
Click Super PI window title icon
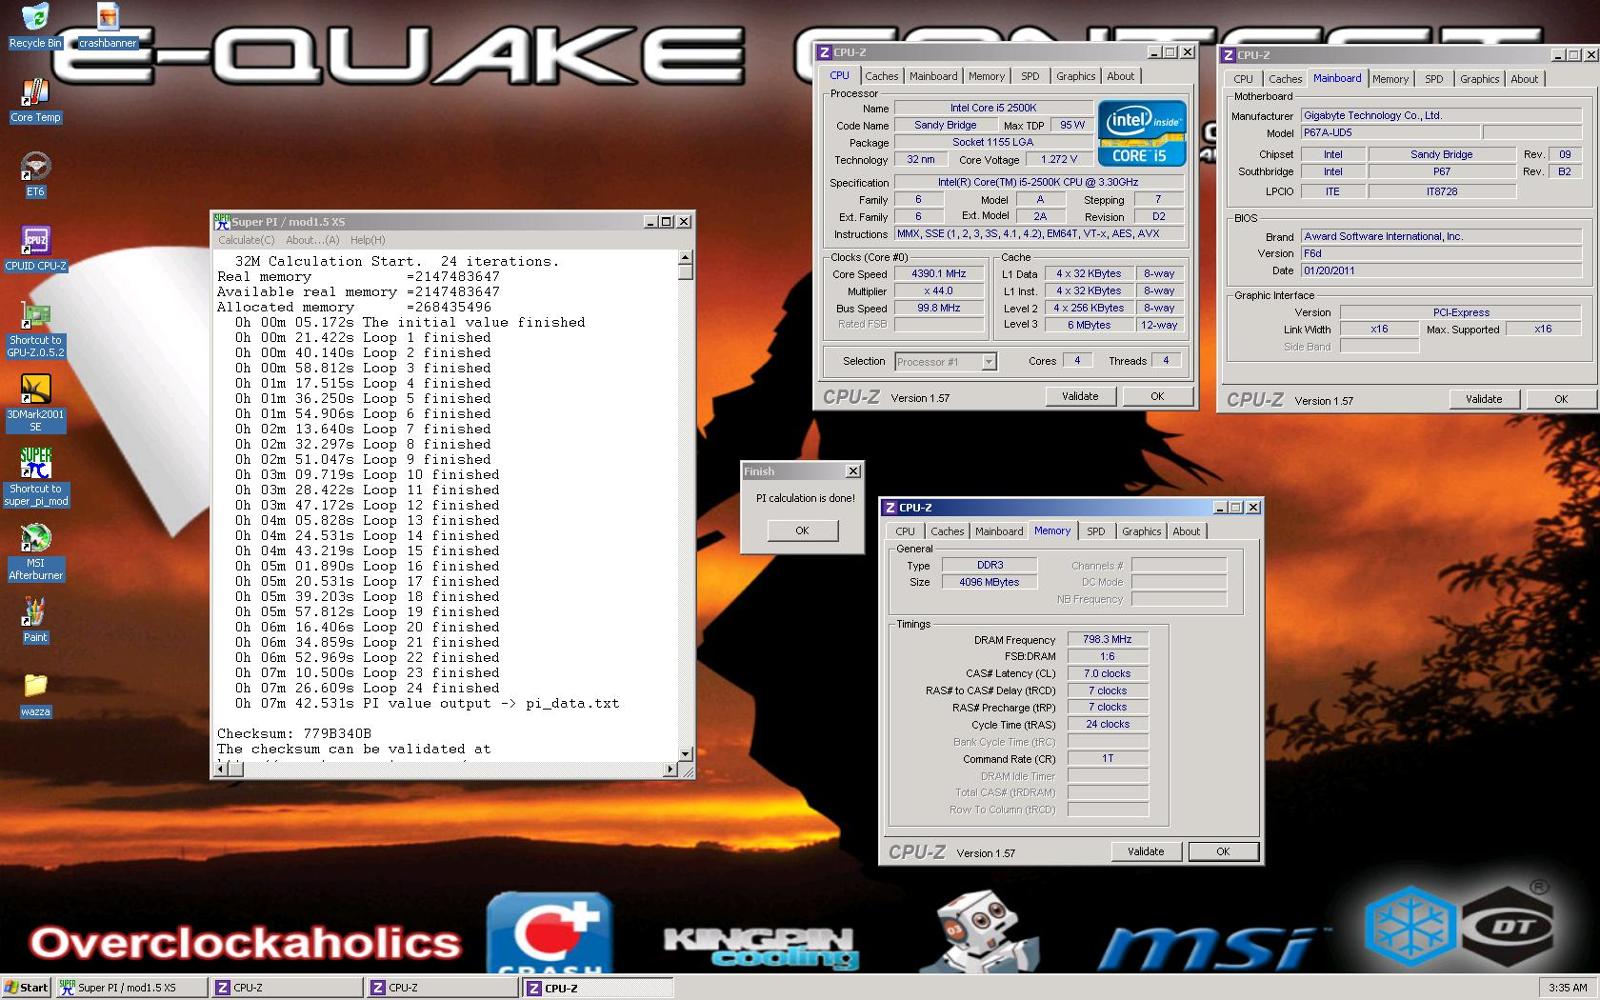pos(222,221)
